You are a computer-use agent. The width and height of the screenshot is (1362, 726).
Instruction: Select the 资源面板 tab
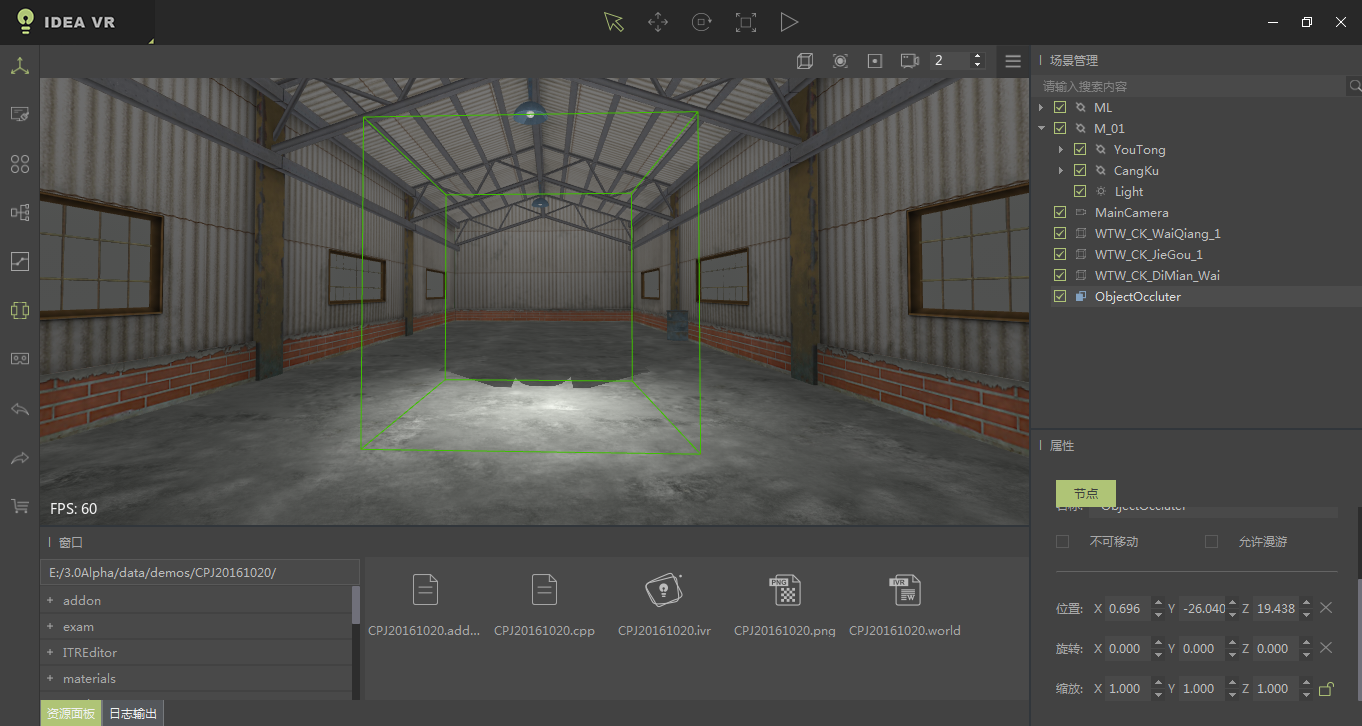71,714
